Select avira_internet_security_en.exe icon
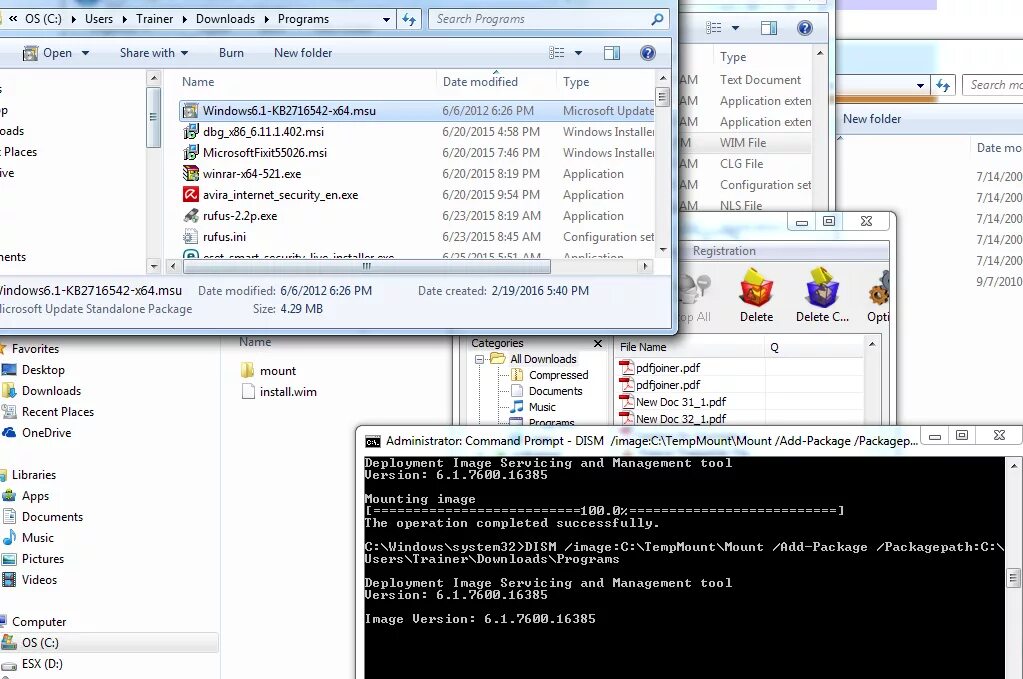 [x=191, y=194]
